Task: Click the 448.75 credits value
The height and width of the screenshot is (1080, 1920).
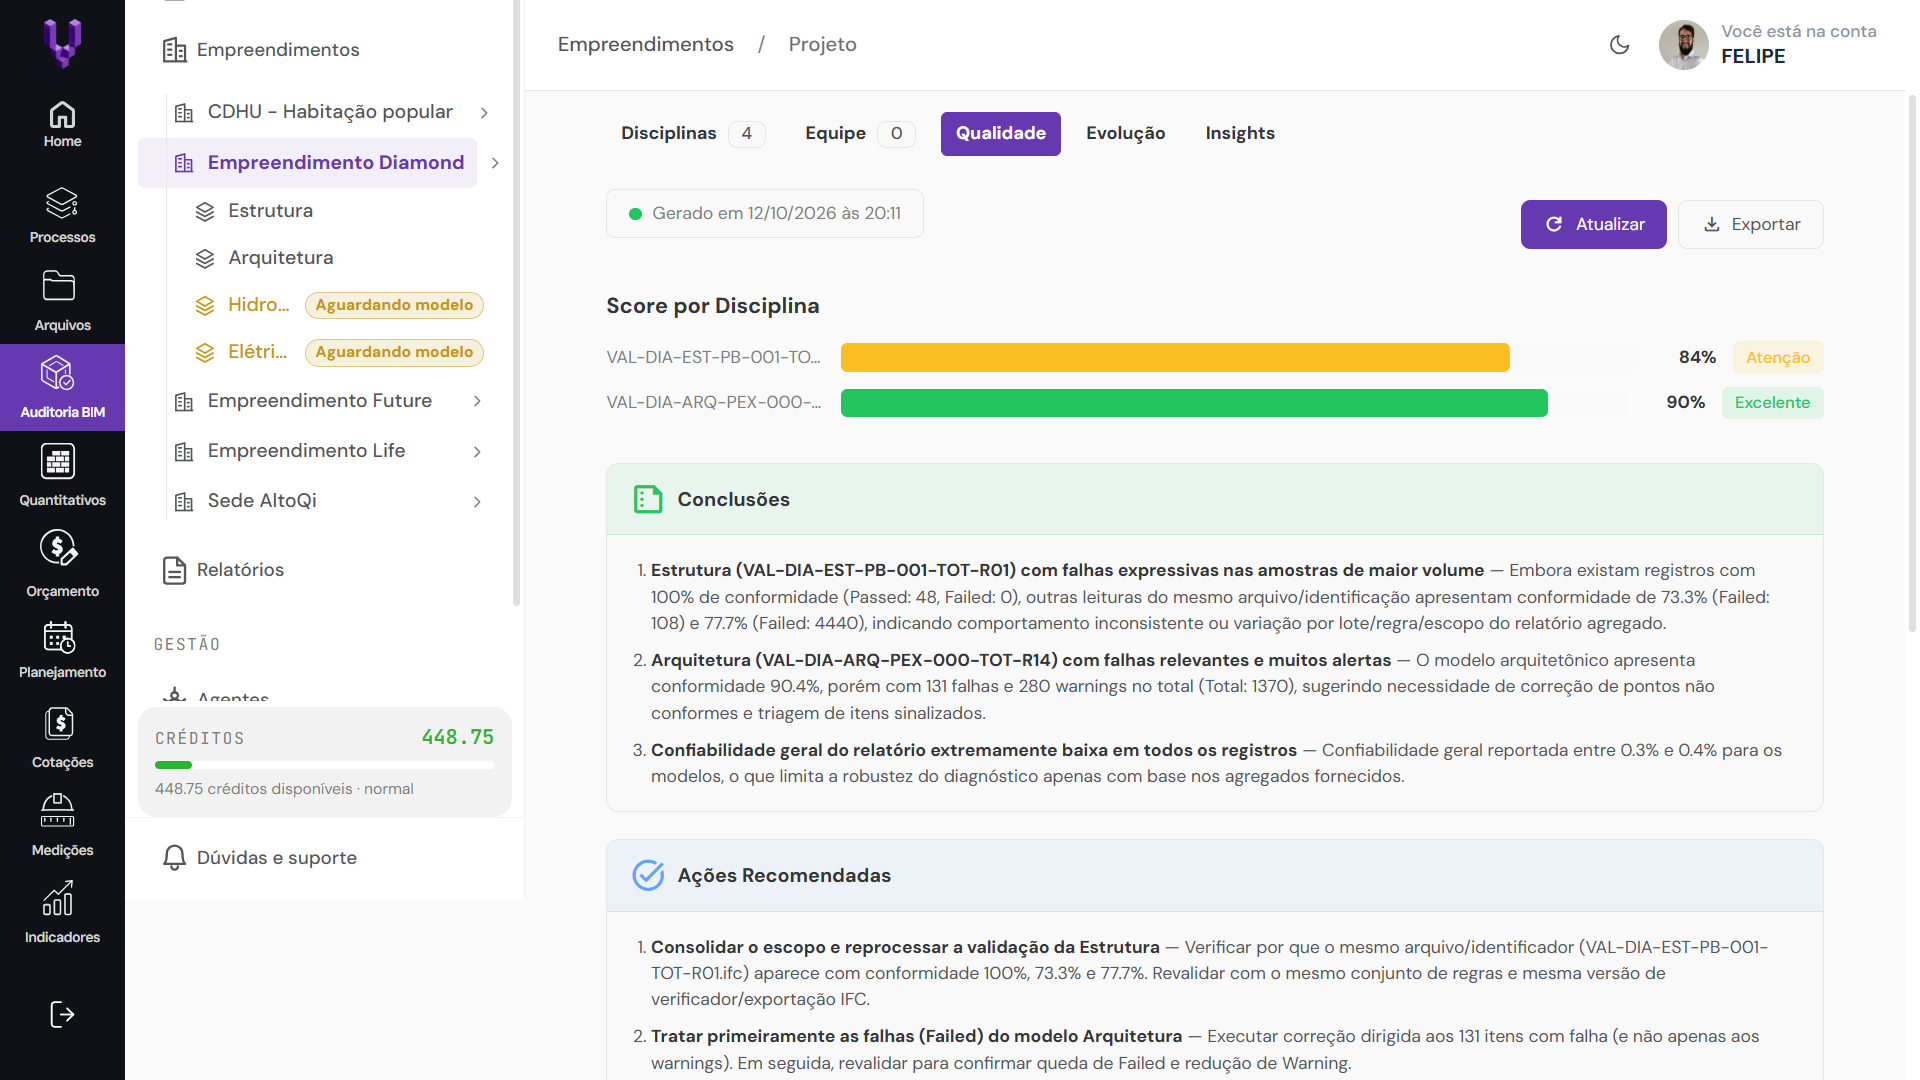Action: 457,737
